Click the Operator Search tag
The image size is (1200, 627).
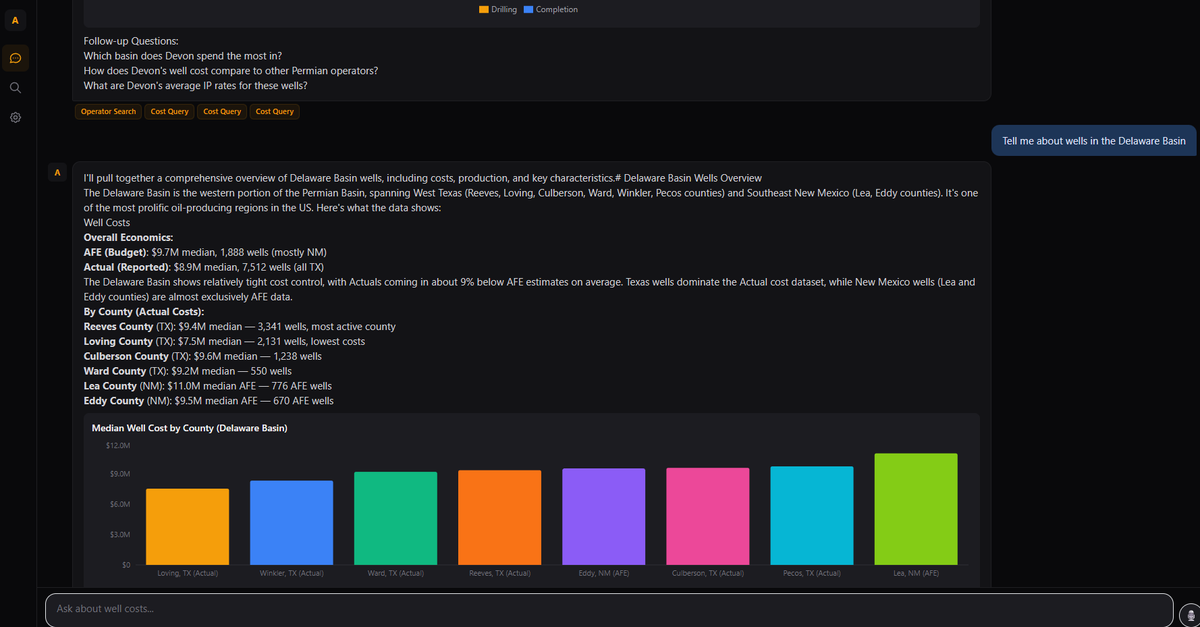coord(109,111)
